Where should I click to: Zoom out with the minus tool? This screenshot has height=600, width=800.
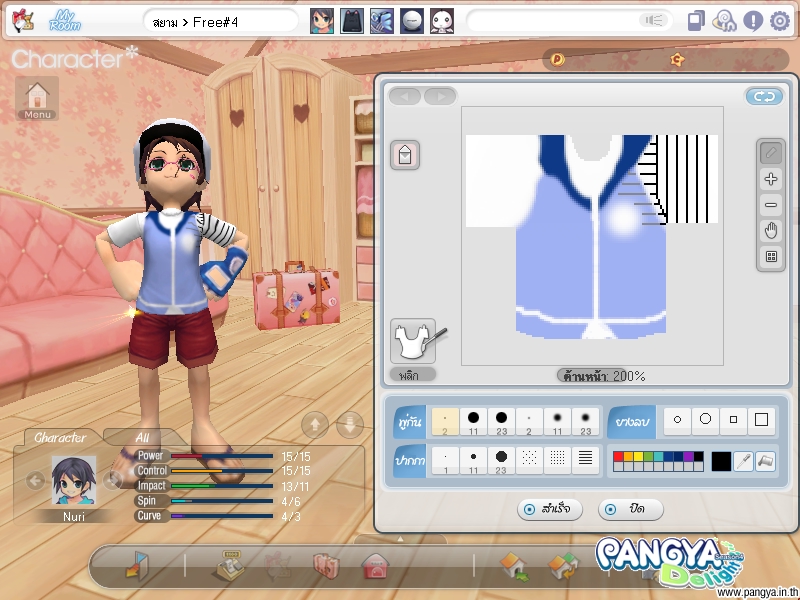pyautogui.click(x=771, y=205)
